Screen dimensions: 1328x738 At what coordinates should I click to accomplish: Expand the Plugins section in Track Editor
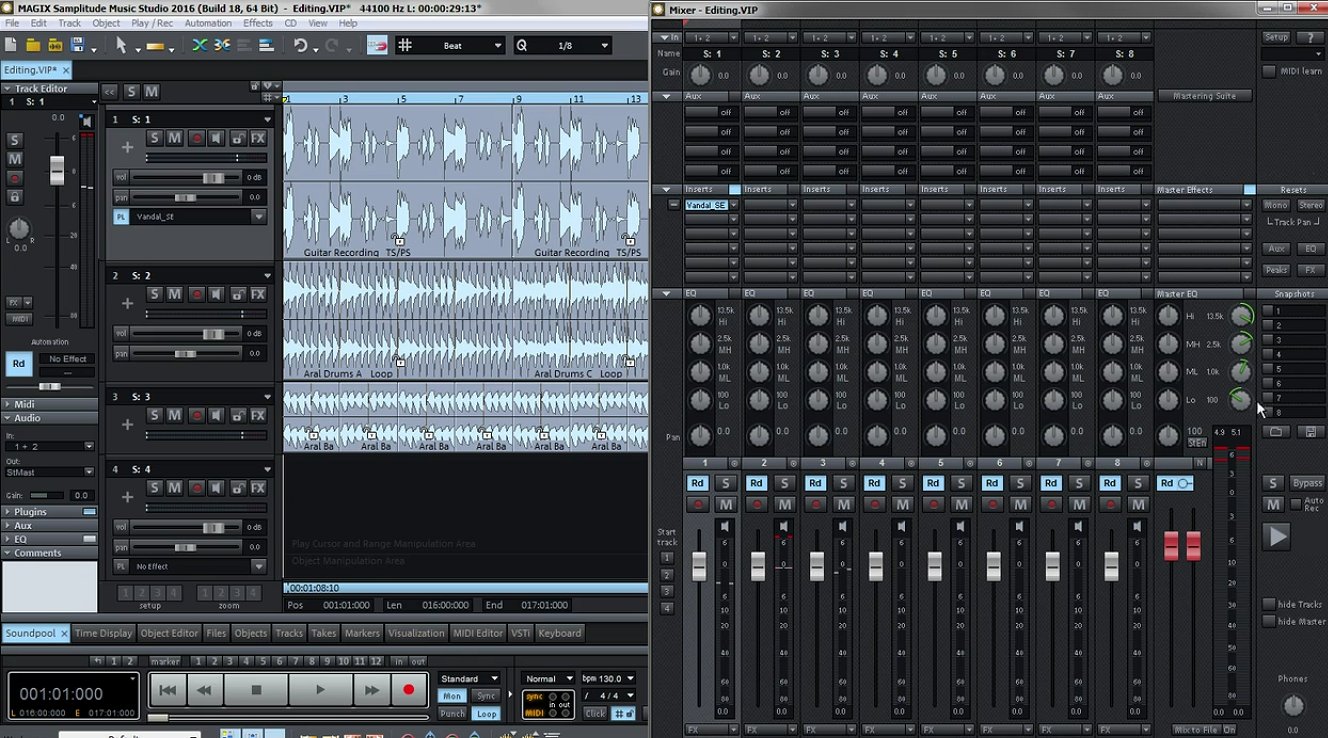49,511
